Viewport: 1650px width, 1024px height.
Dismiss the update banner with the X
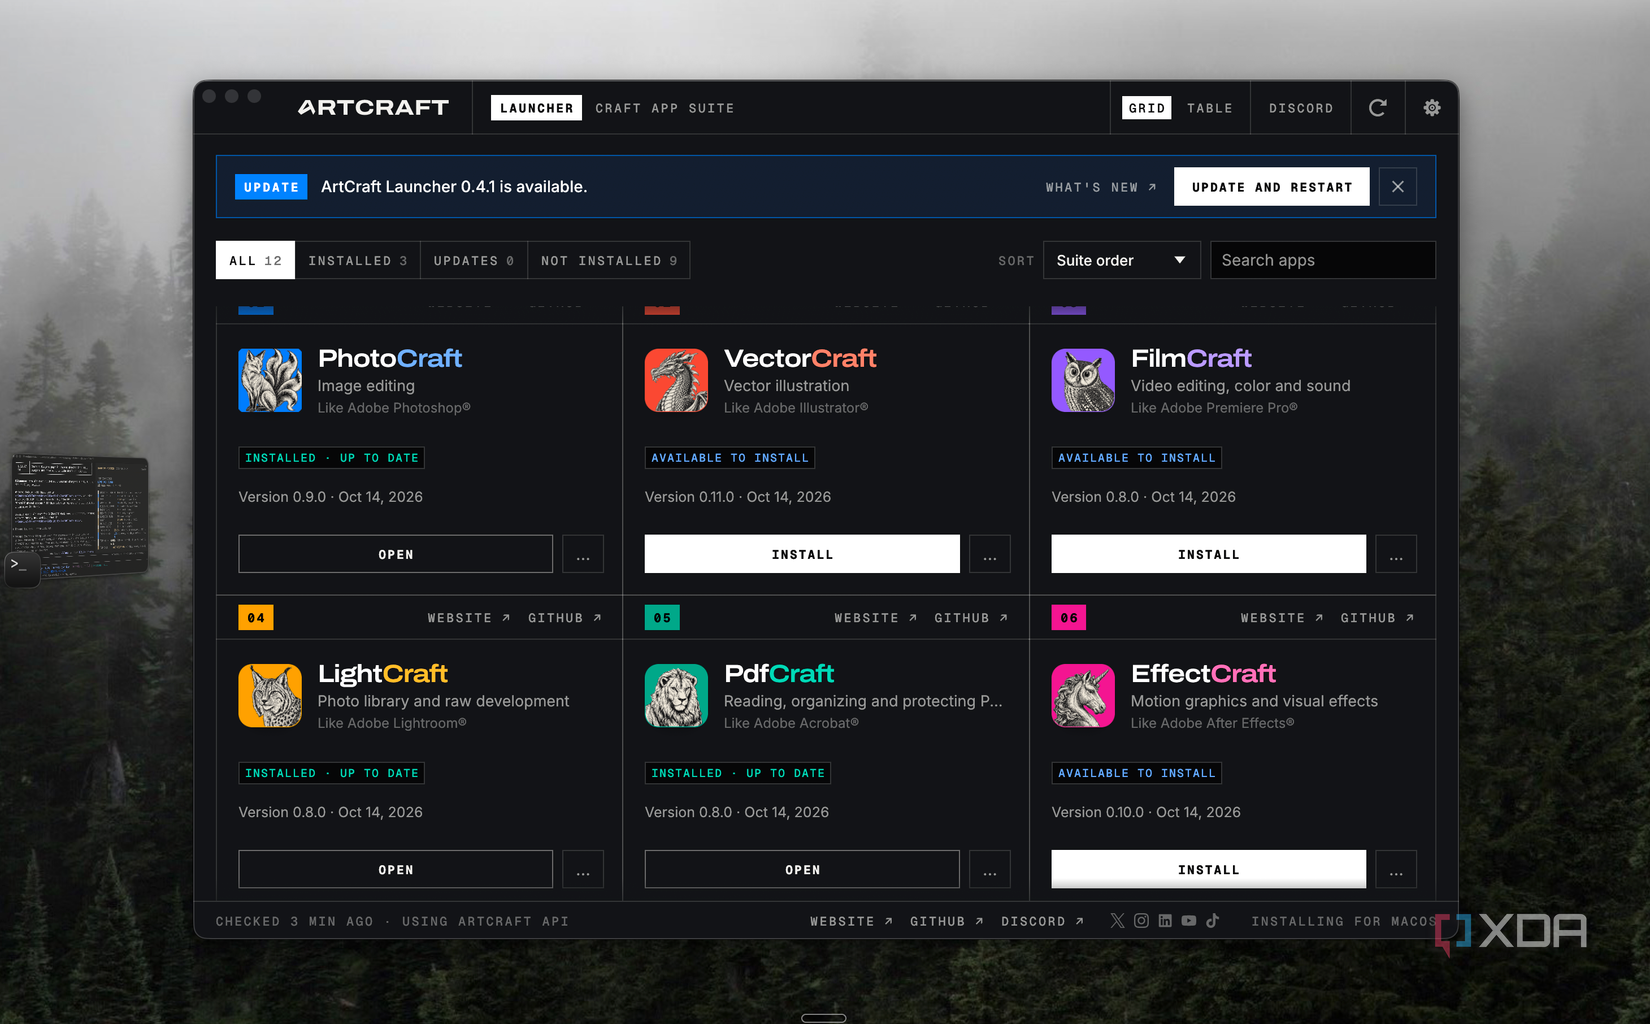pyautogui.click(x=1397, y=187)
